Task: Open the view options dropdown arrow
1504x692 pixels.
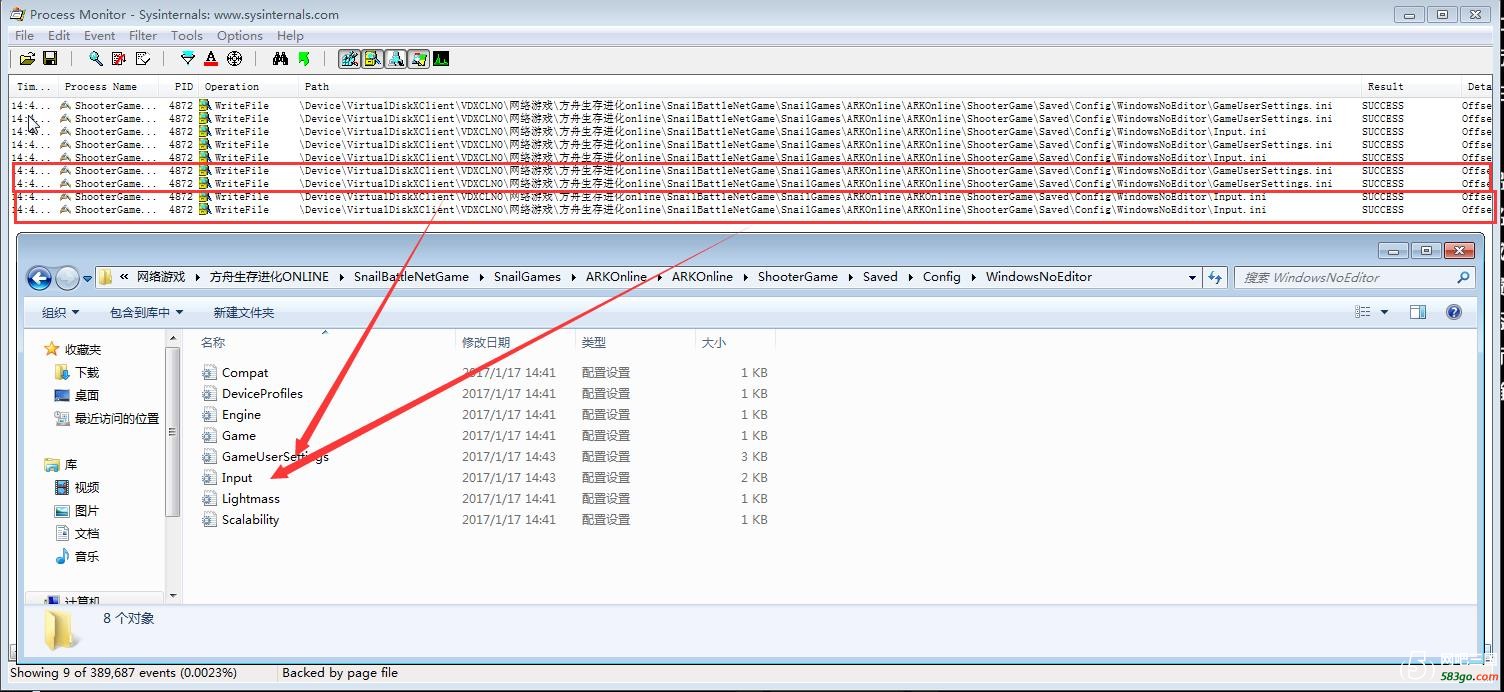Action: coord(1384,312)
